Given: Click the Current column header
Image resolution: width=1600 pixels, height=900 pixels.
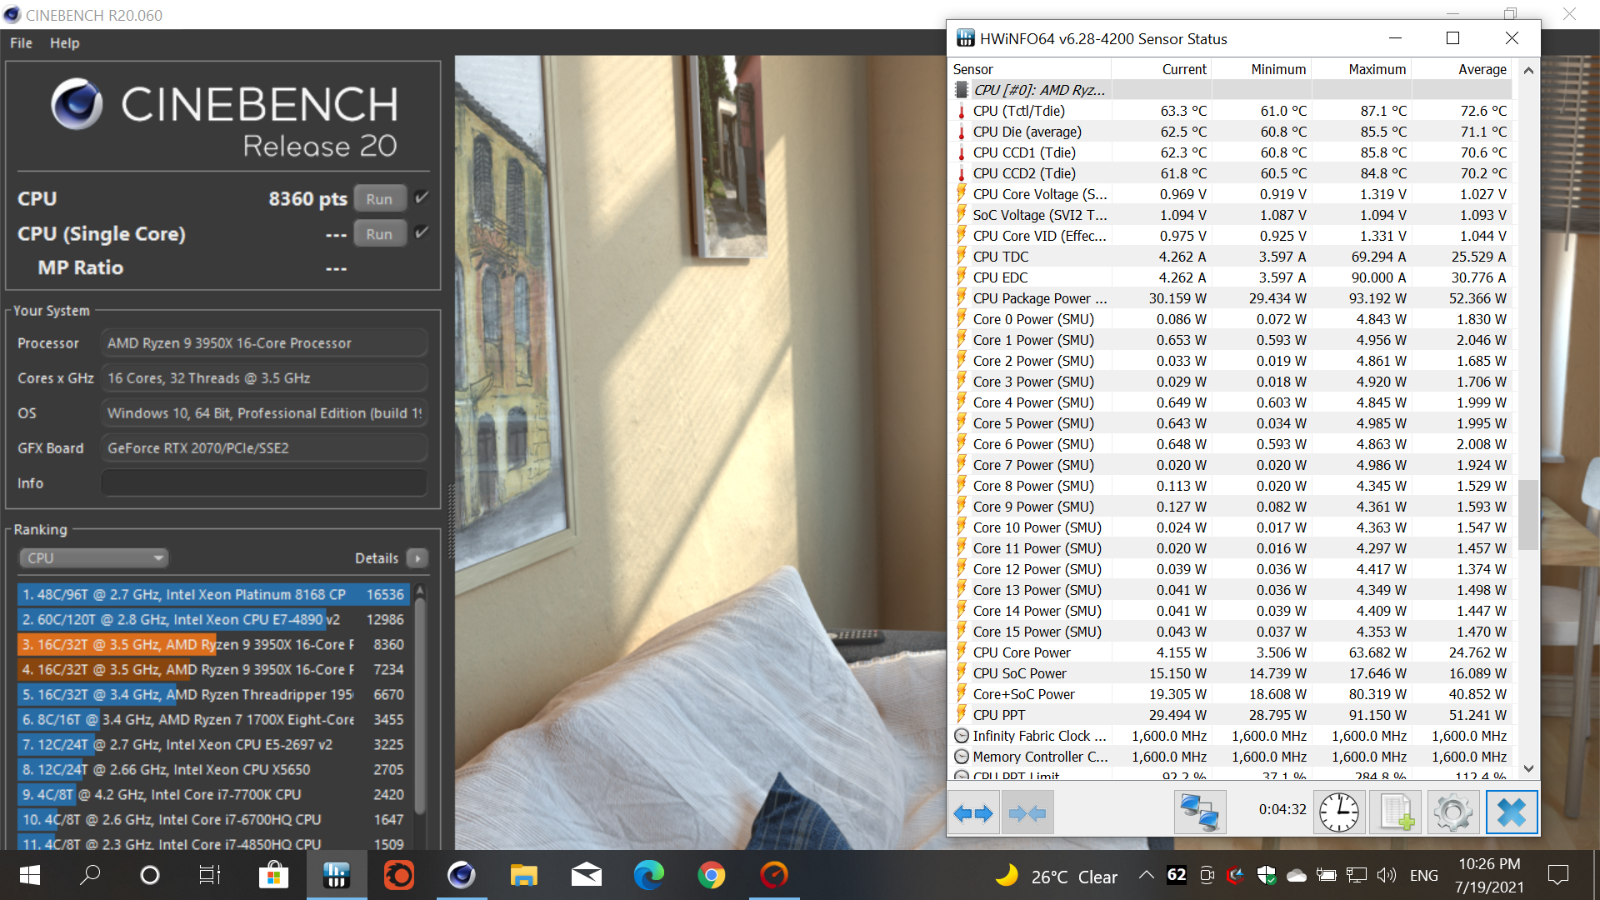Looking at the screenshot, I should 1161,69.
